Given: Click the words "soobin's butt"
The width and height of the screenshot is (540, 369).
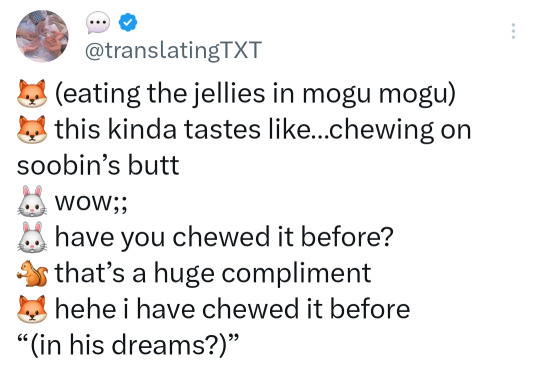Looking at the screenshot, I should [98, 165].
